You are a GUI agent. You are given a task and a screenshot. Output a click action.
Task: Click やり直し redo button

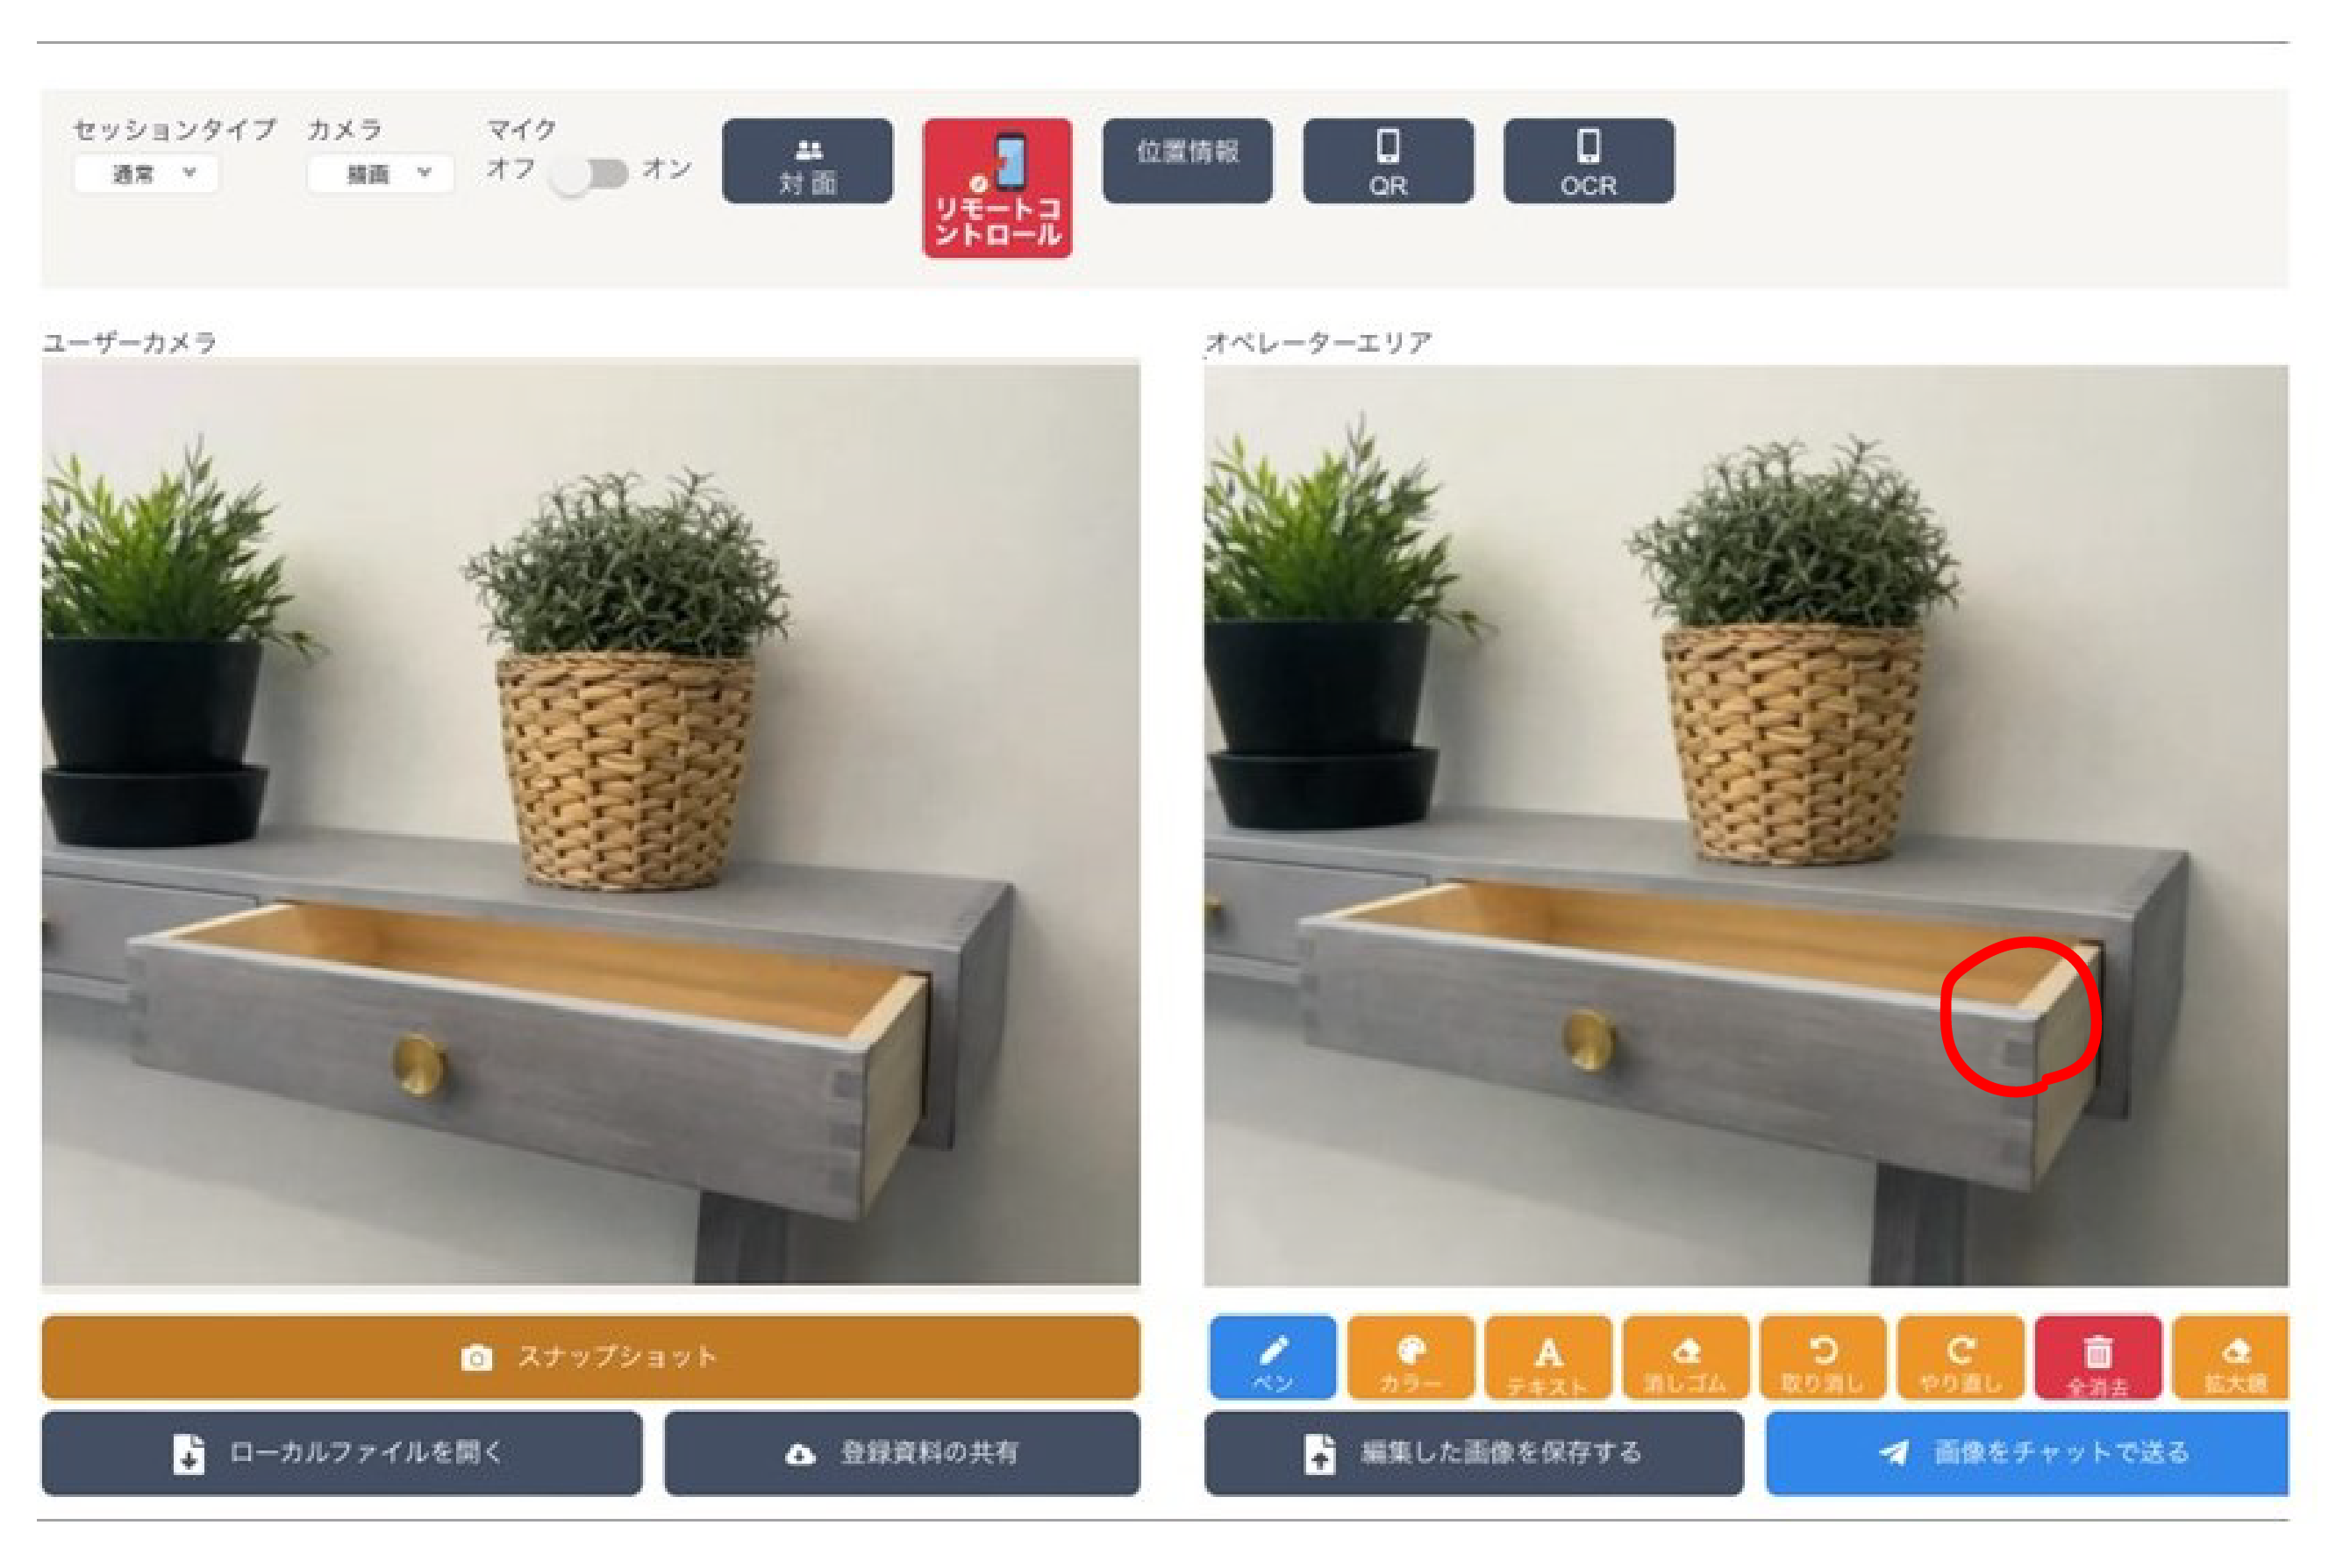(1960, 1357)
